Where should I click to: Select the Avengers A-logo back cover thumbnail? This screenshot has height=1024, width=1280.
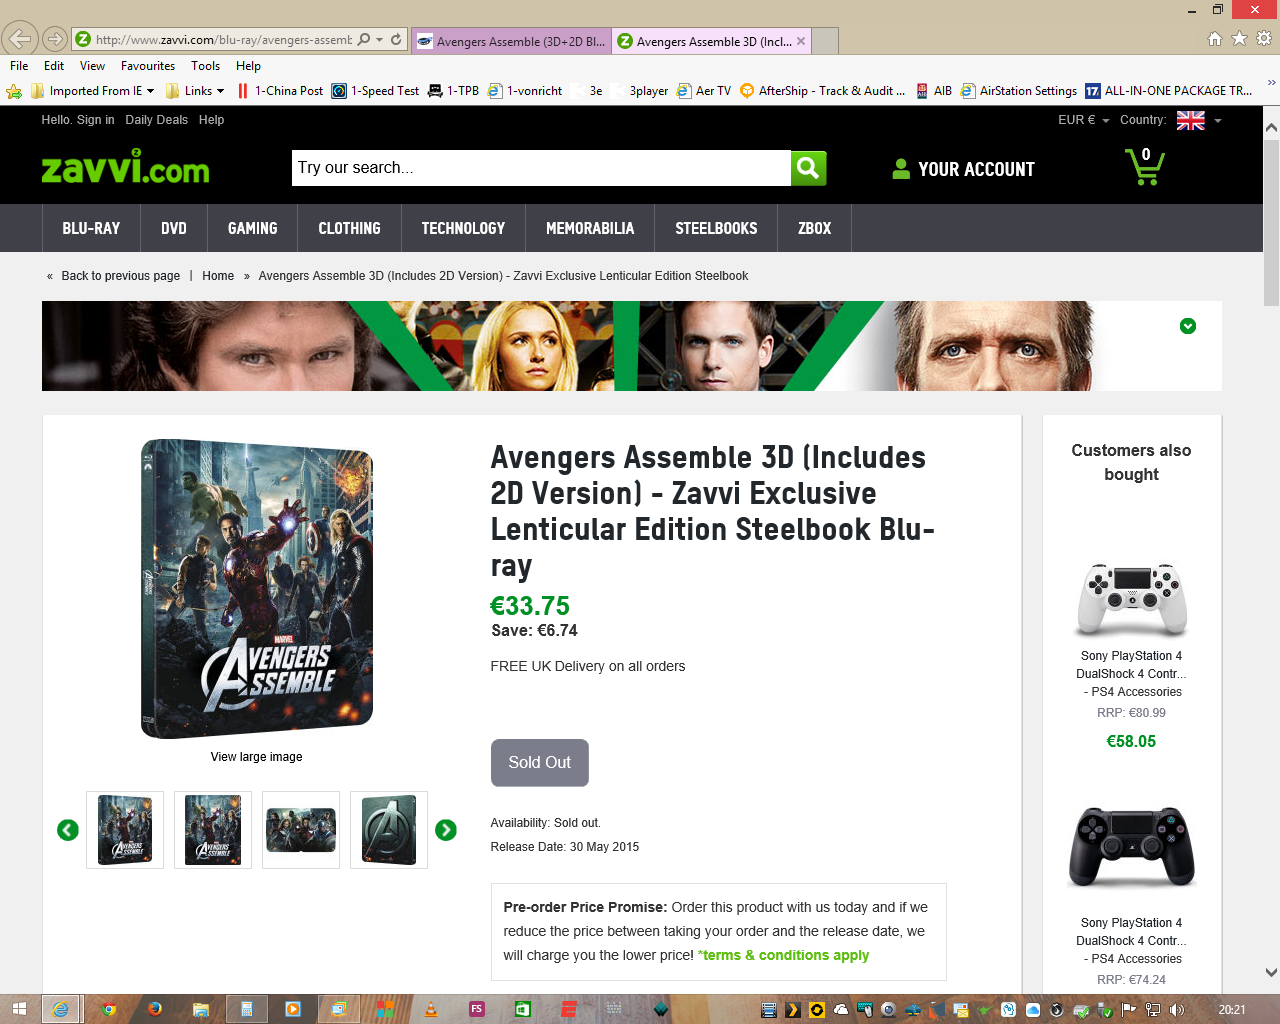click(389, 830)
